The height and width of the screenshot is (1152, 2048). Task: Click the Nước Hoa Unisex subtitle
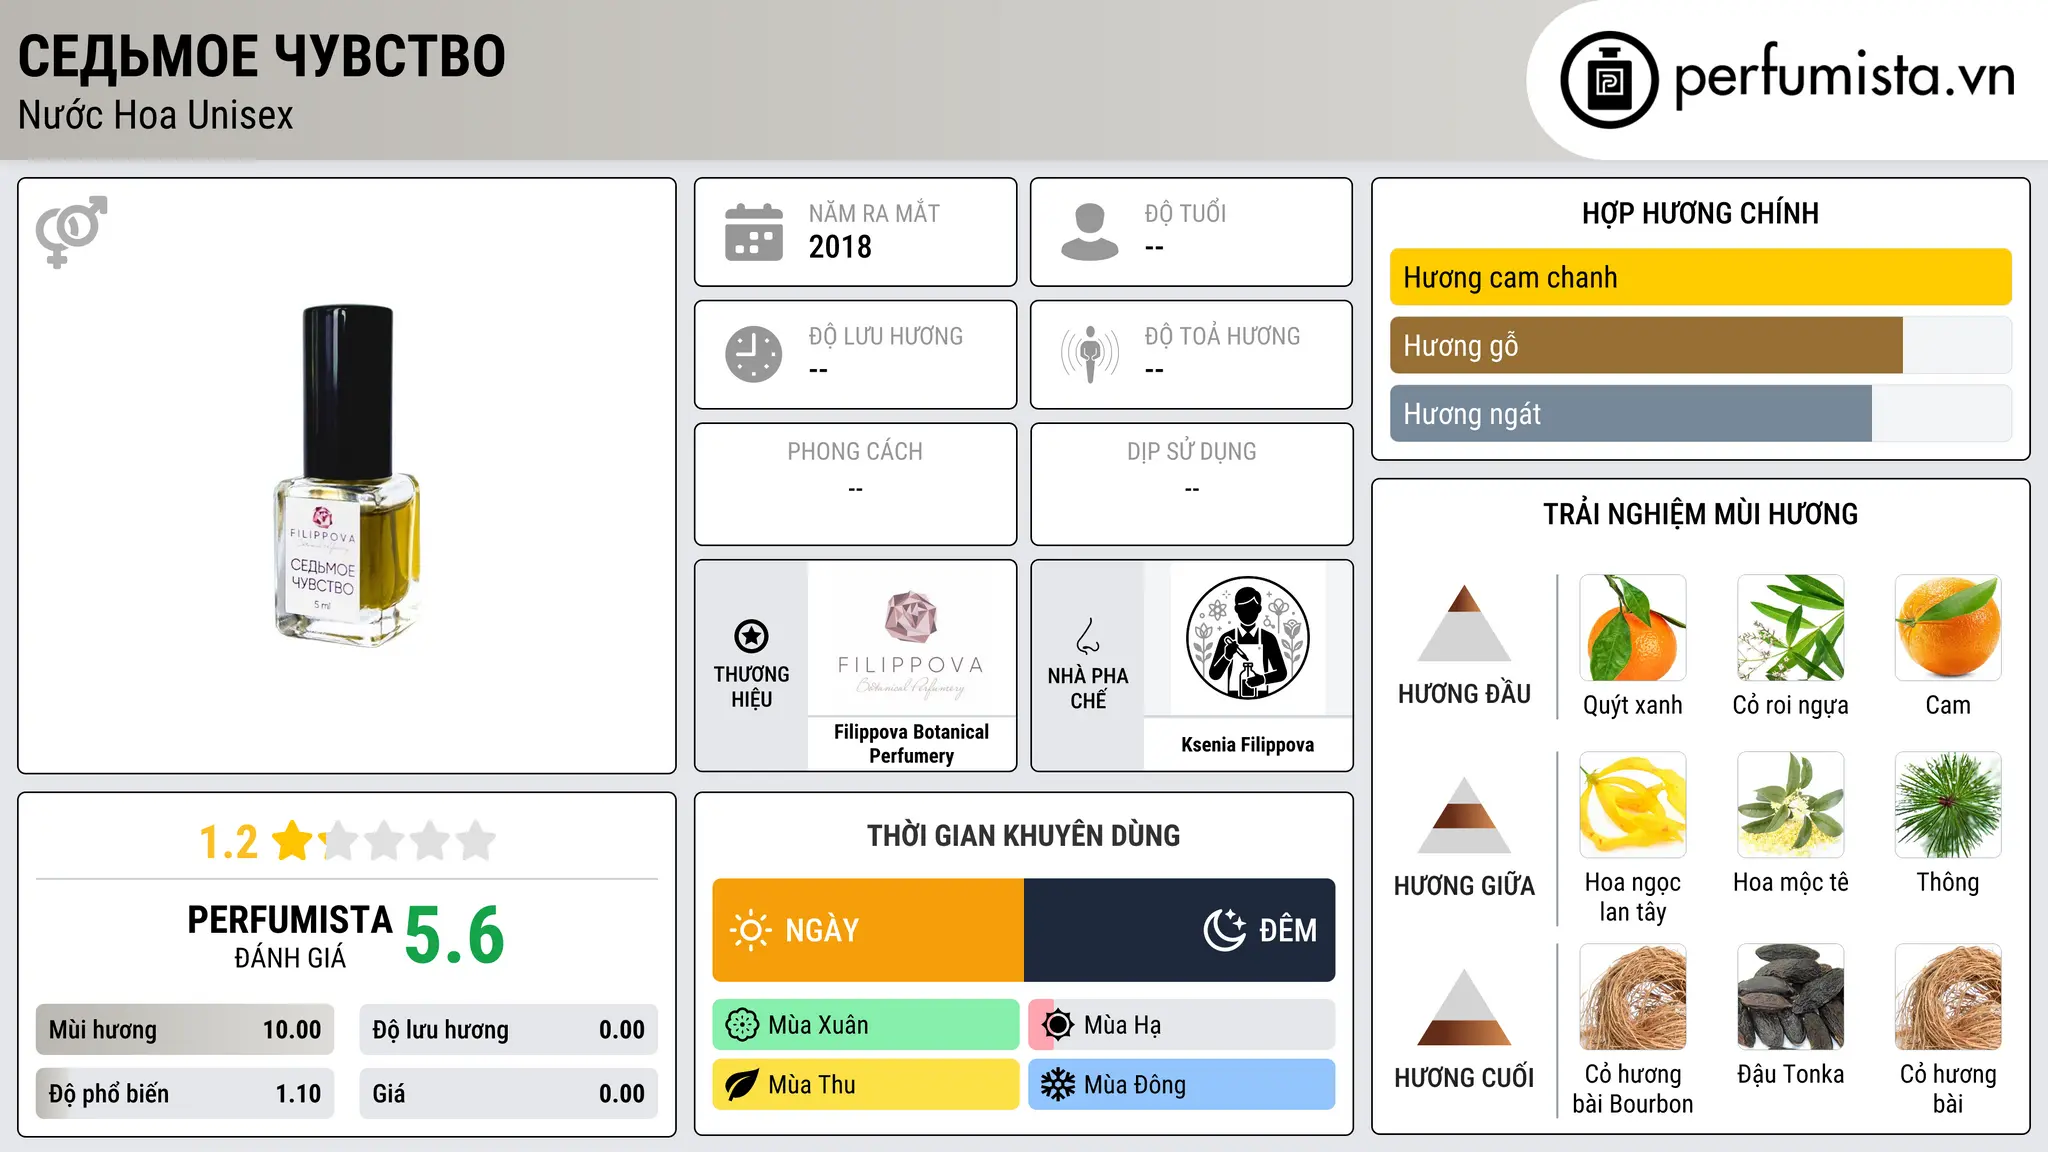click(x=156, y=115)
